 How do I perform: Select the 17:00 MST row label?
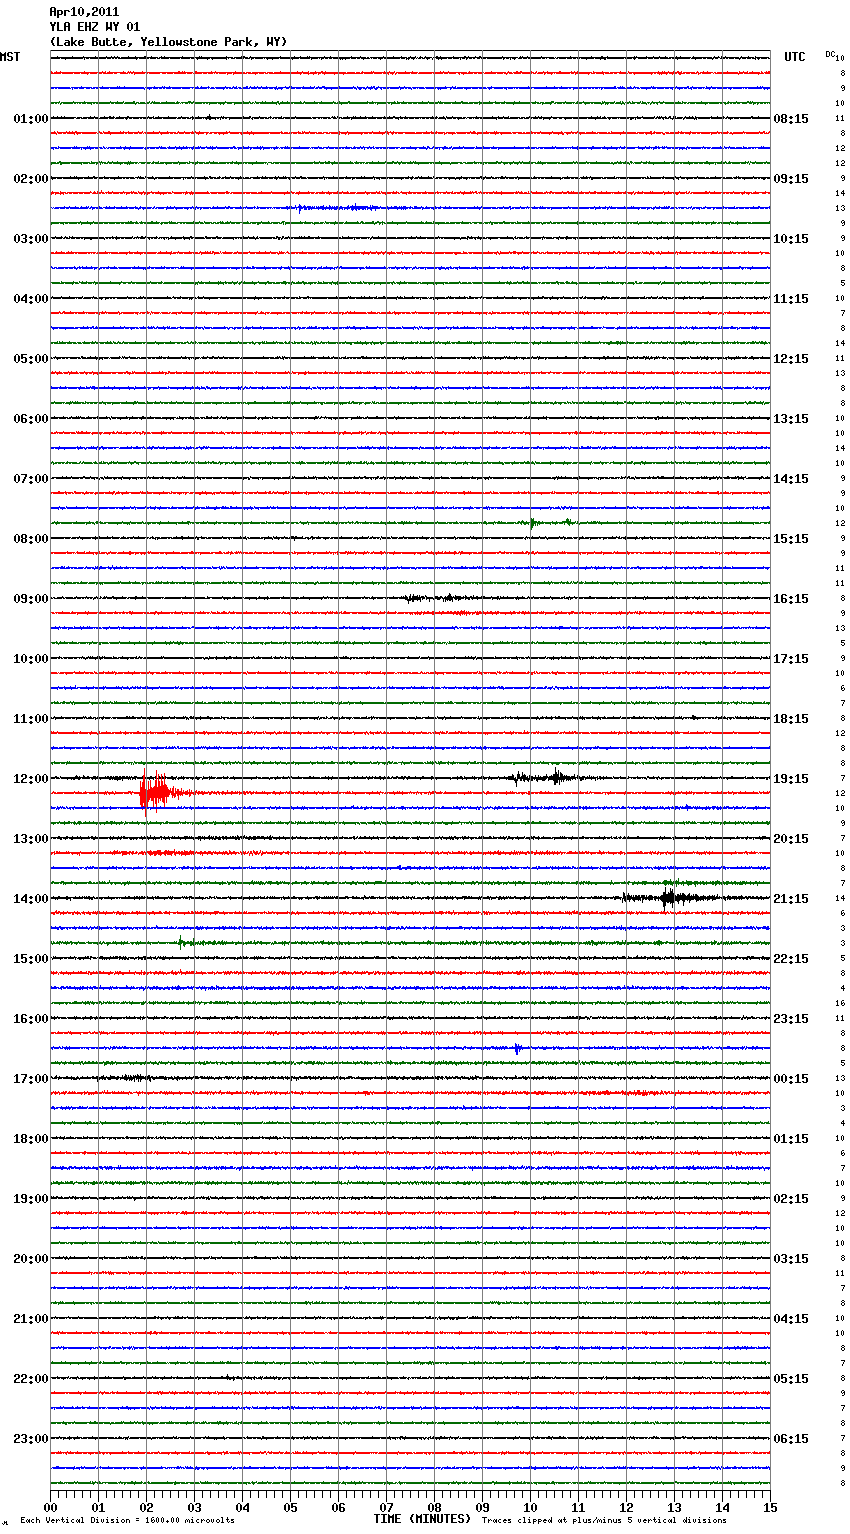click(x=31, y=1079)
